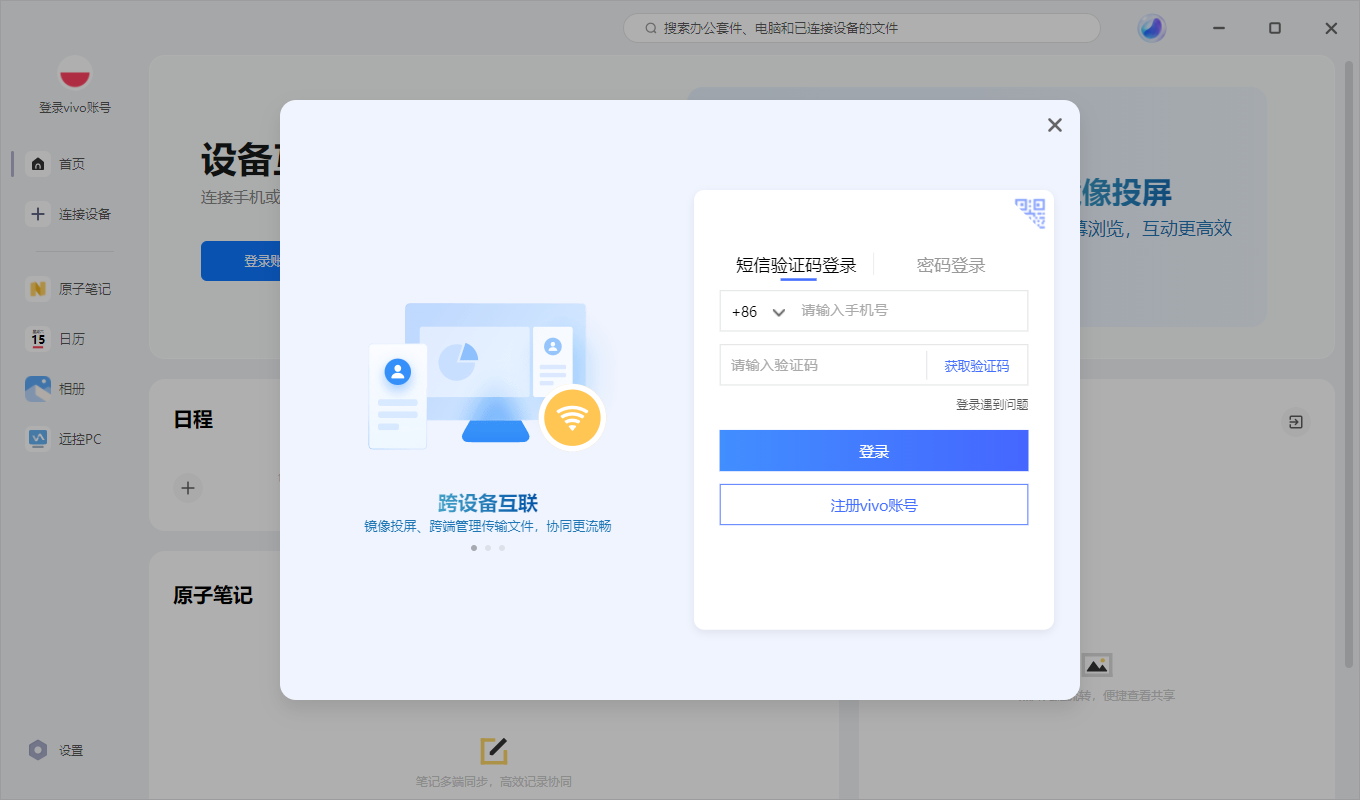Select the third carousel dot indicator

click(x=502, y=548)
